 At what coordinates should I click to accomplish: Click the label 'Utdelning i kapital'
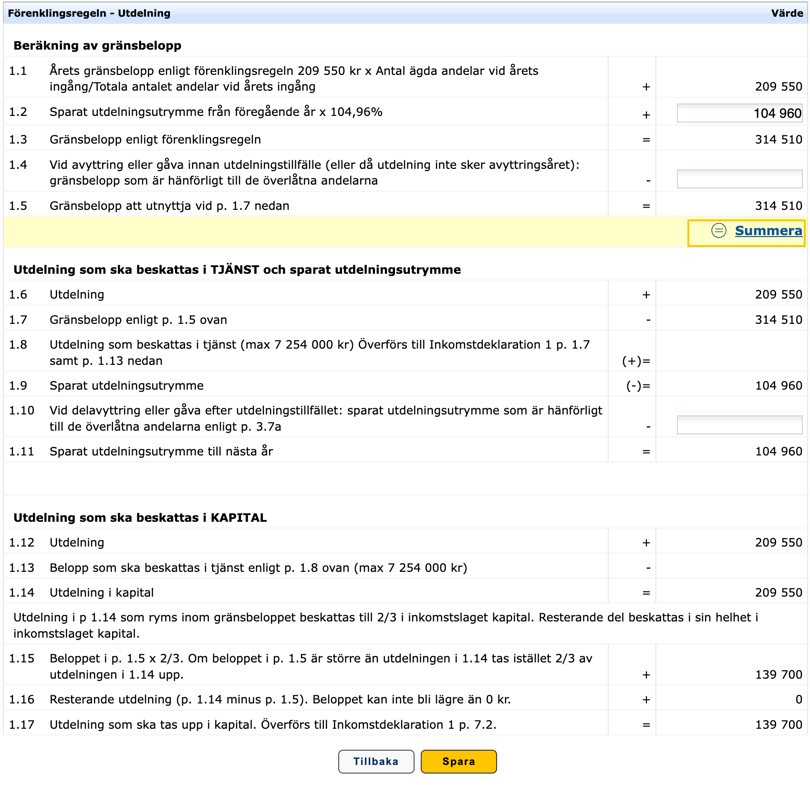pos(102,592)
